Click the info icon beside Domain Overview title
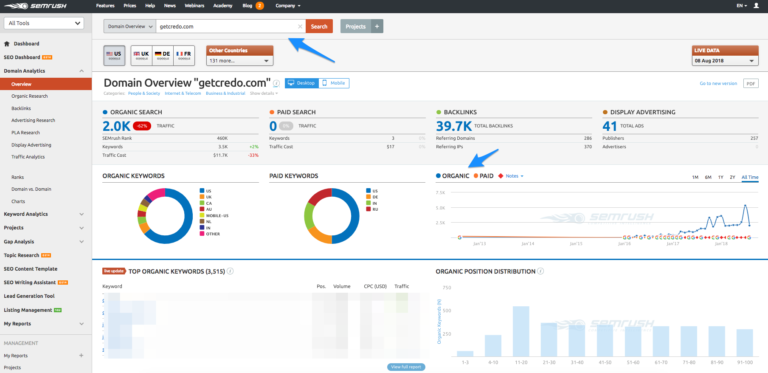 [x=277, y=83]
